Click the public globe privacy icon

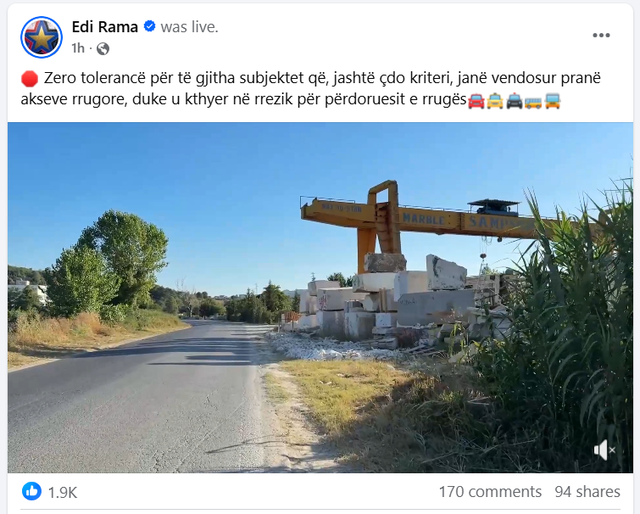[103, 49]
